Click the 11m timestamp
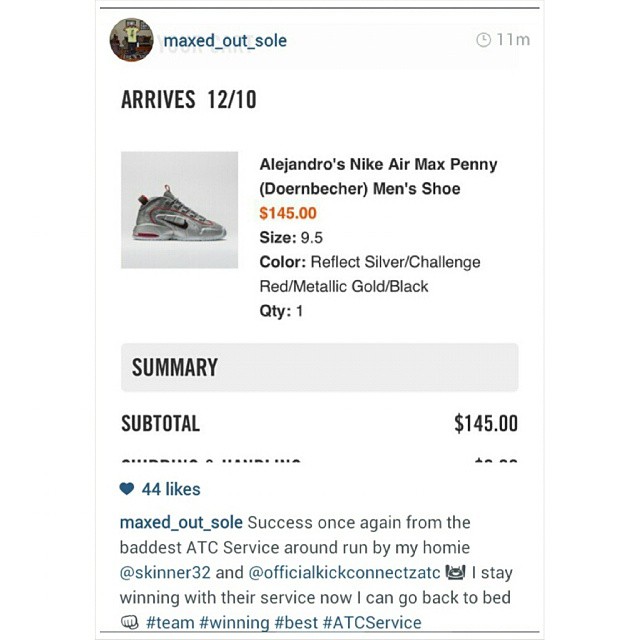Image resolution: width=640 pixels, height=640 pixels. tap(513, 40)
